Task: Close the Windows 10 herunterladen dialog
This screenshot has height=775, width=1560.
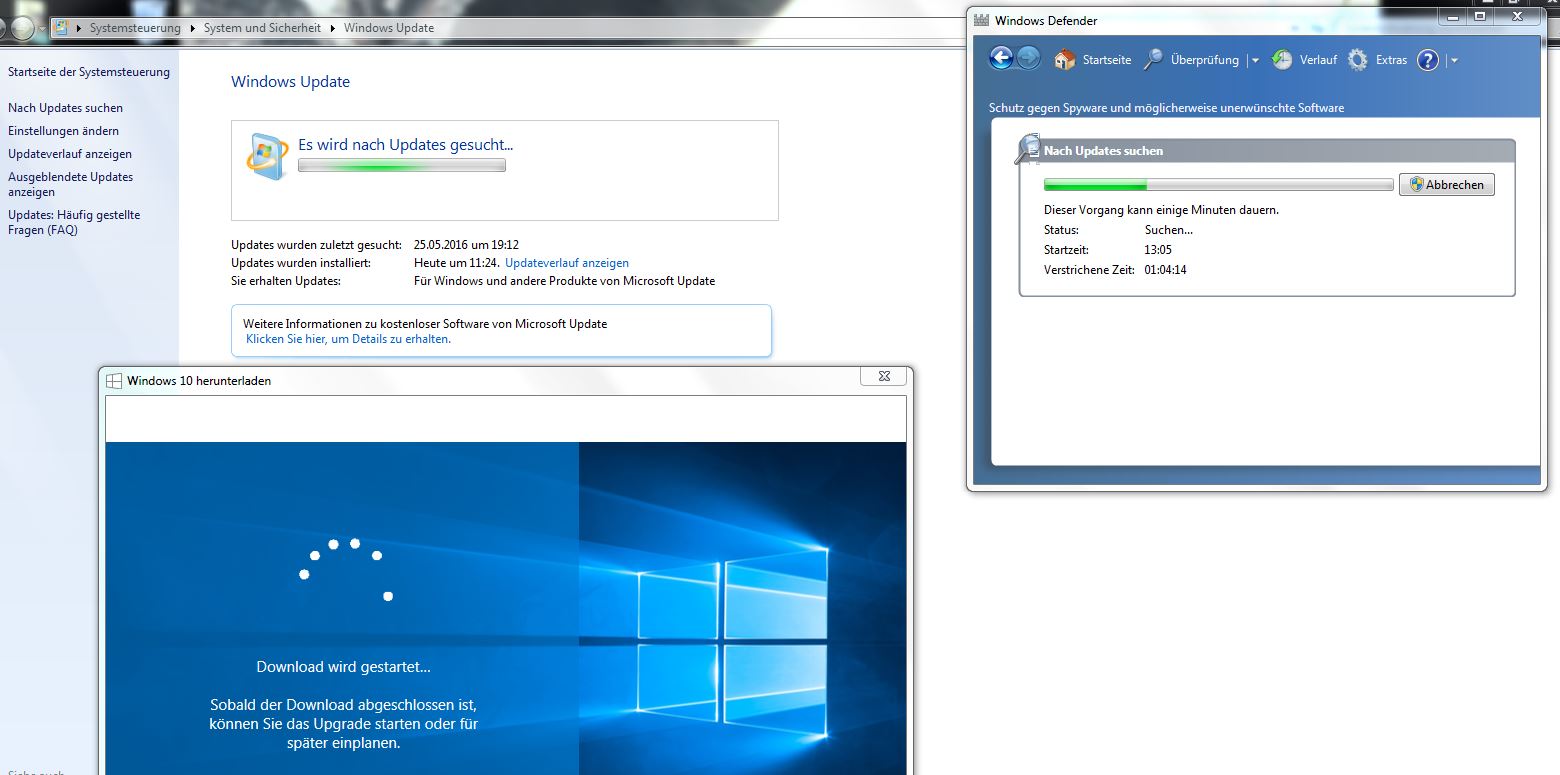Action: click(x=884, y=376)
